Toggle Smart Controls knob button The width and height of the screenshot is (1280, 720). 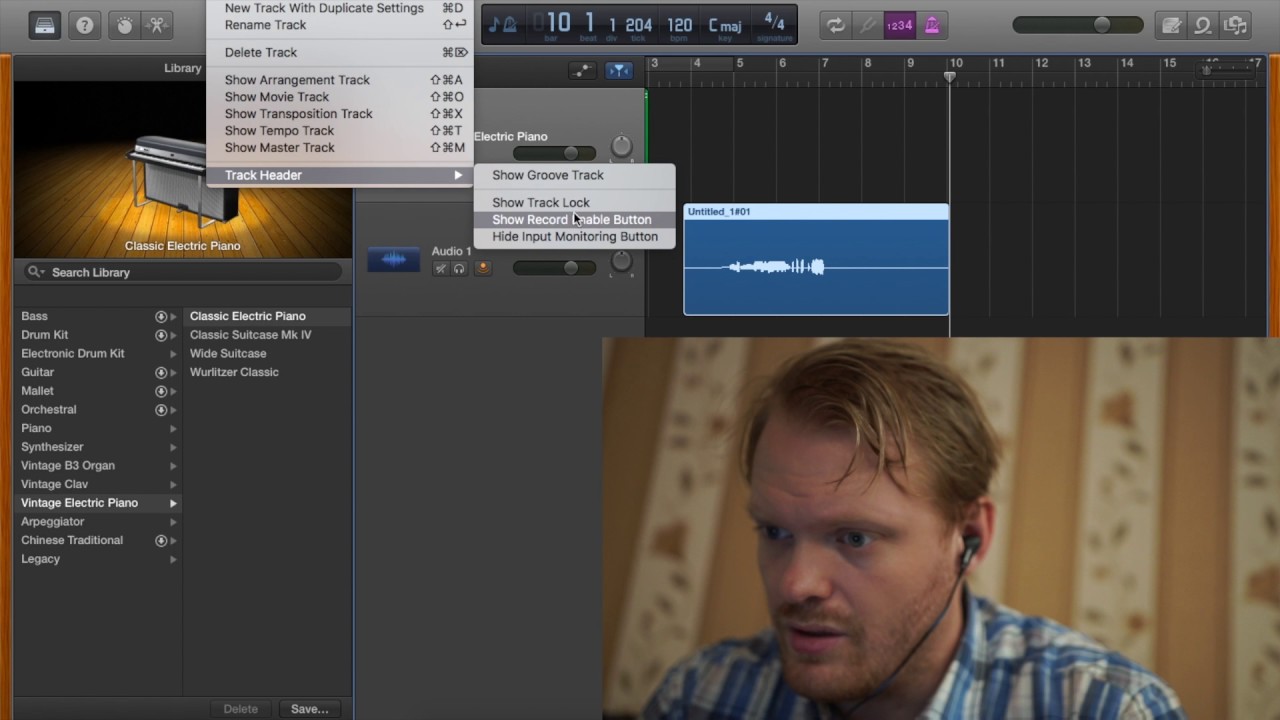coord(125,25)
